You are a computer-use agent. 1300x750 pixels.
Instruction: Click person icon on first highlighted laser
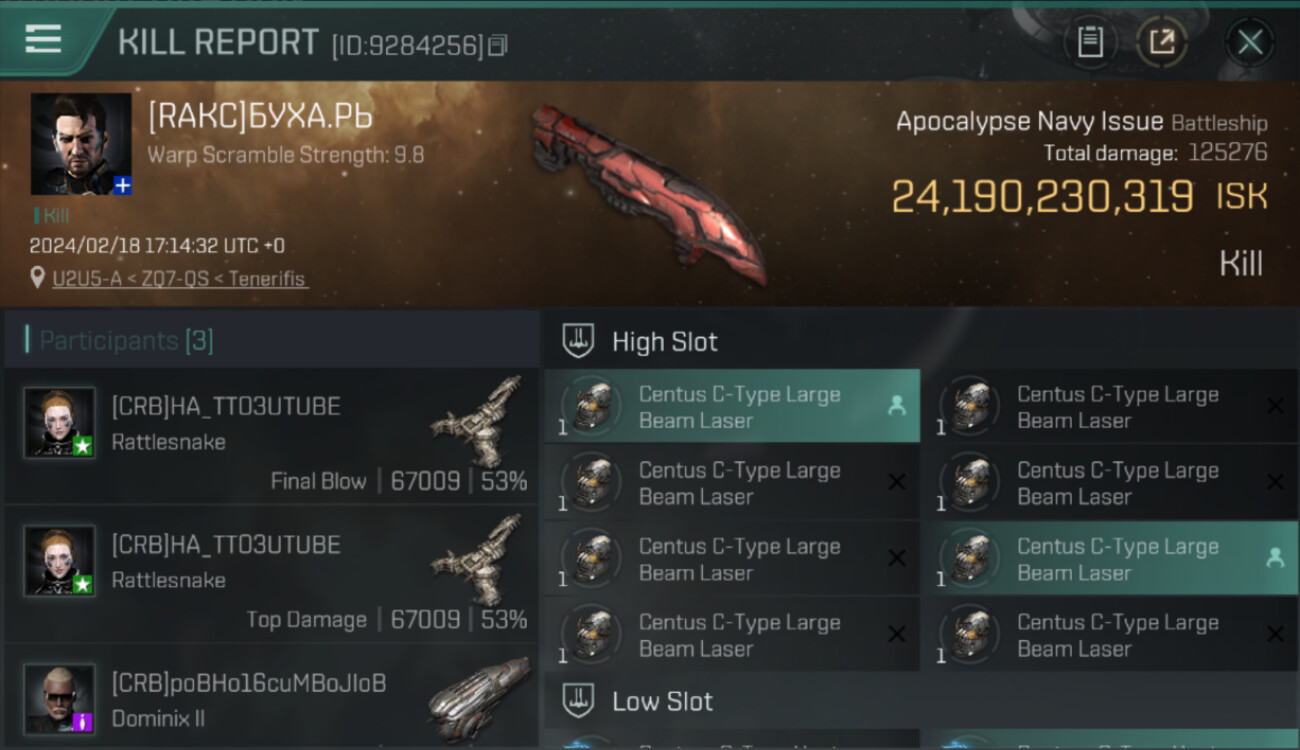(896, 406)
